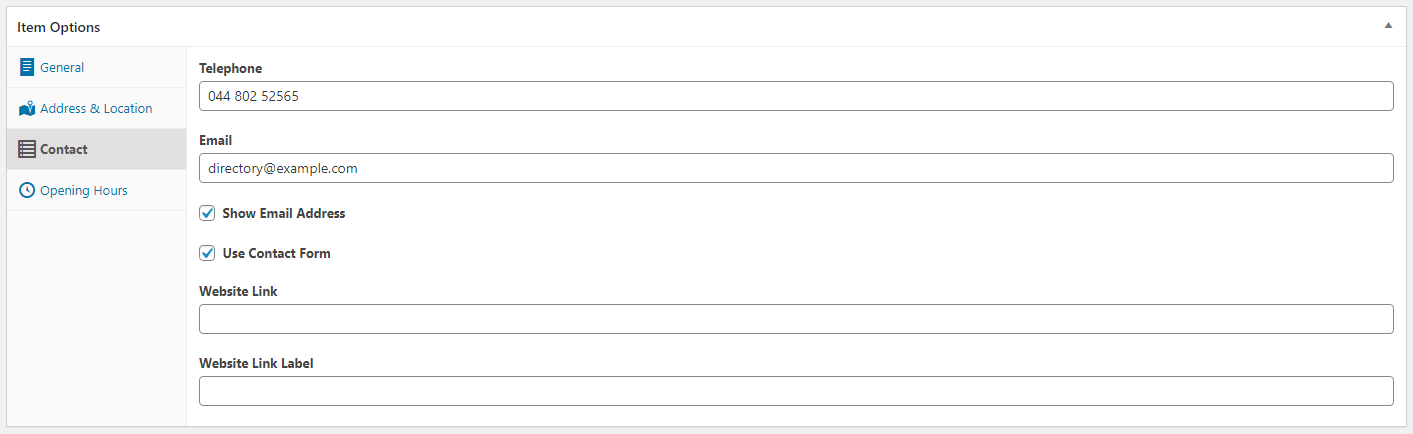The height and width of the screenshot is (434, 1413).
Task: Click the Opening Hours clock icon
Action: pos(27,190)
